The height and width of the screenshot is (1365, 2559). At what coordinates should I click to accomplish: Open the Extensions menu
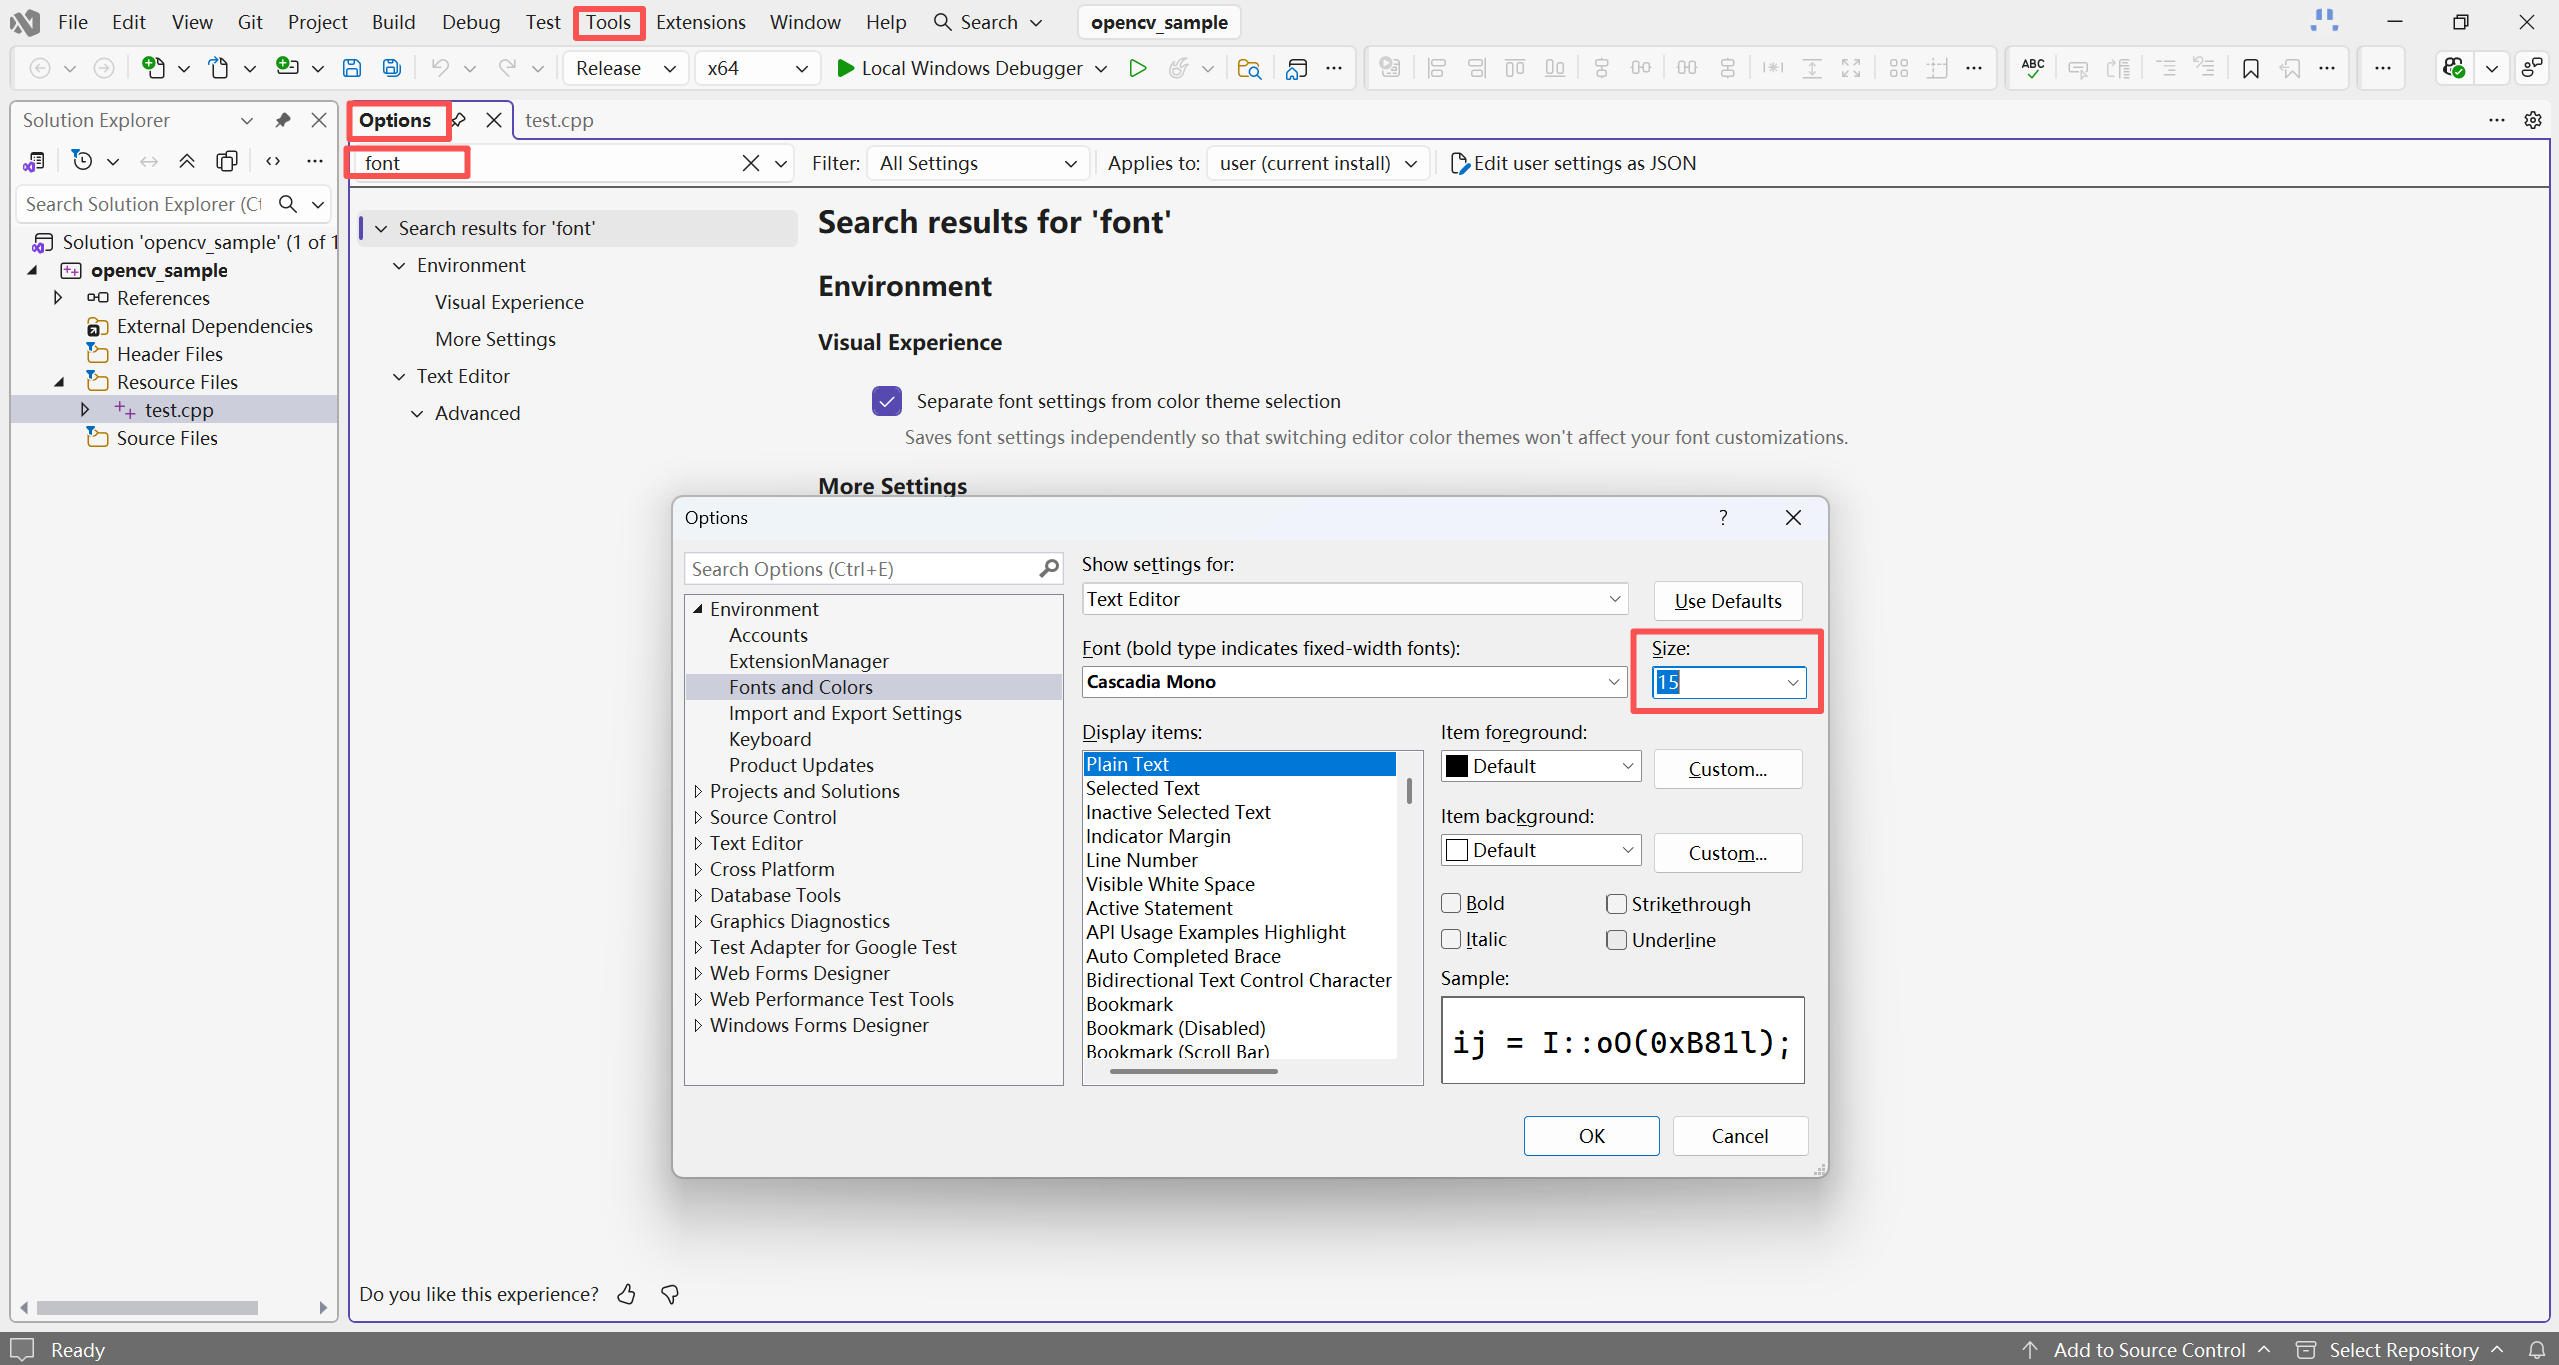(x=700, y=22)
